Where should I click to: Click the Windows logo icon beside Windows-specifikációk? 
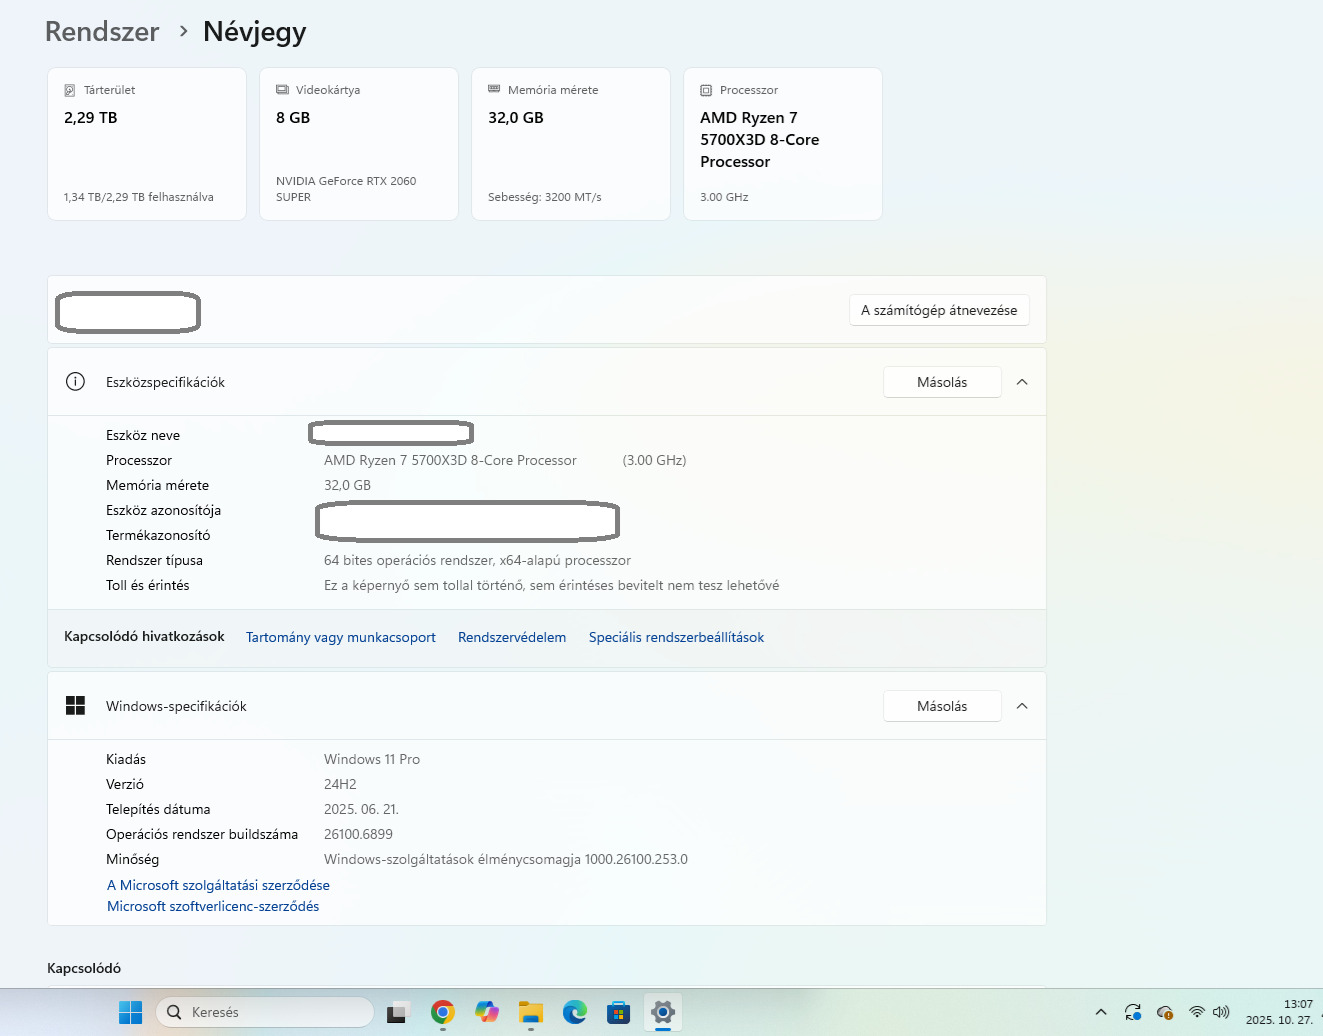(x=75, y=706)
